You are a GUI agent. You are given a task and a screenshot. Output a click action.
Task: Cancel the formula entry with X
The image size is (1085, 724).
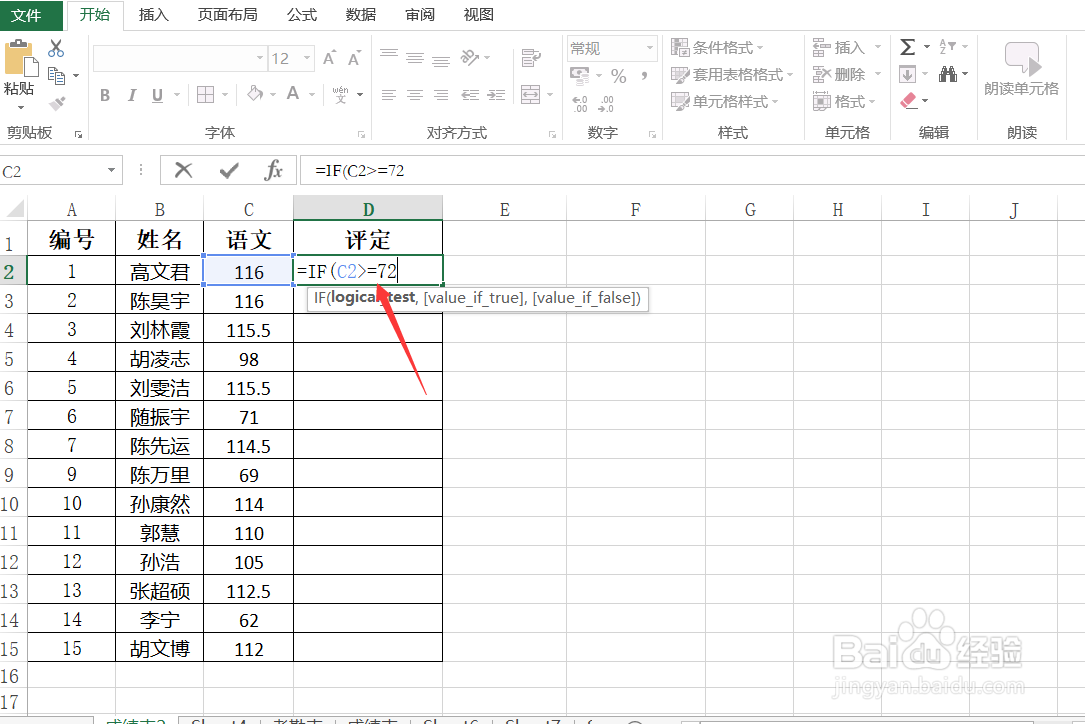click(x=183, y=170)
